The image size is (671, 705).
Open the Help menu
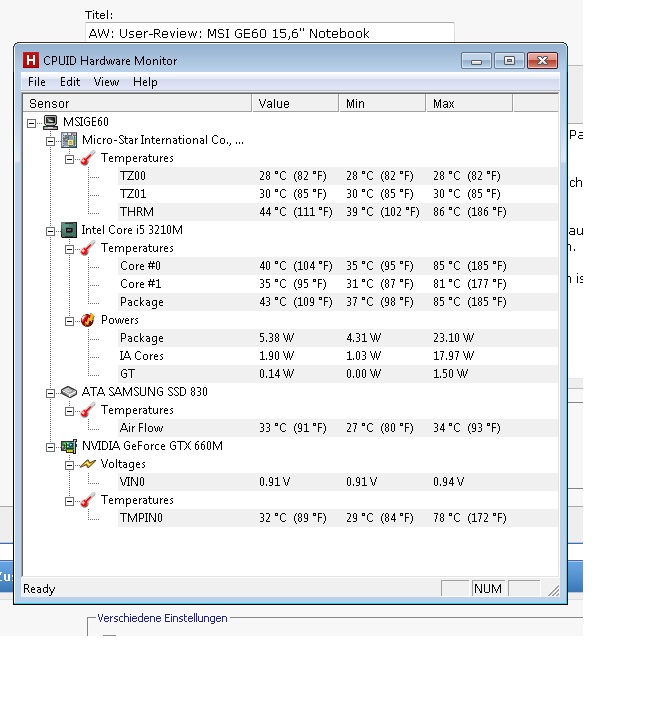[x=145, y=82]
